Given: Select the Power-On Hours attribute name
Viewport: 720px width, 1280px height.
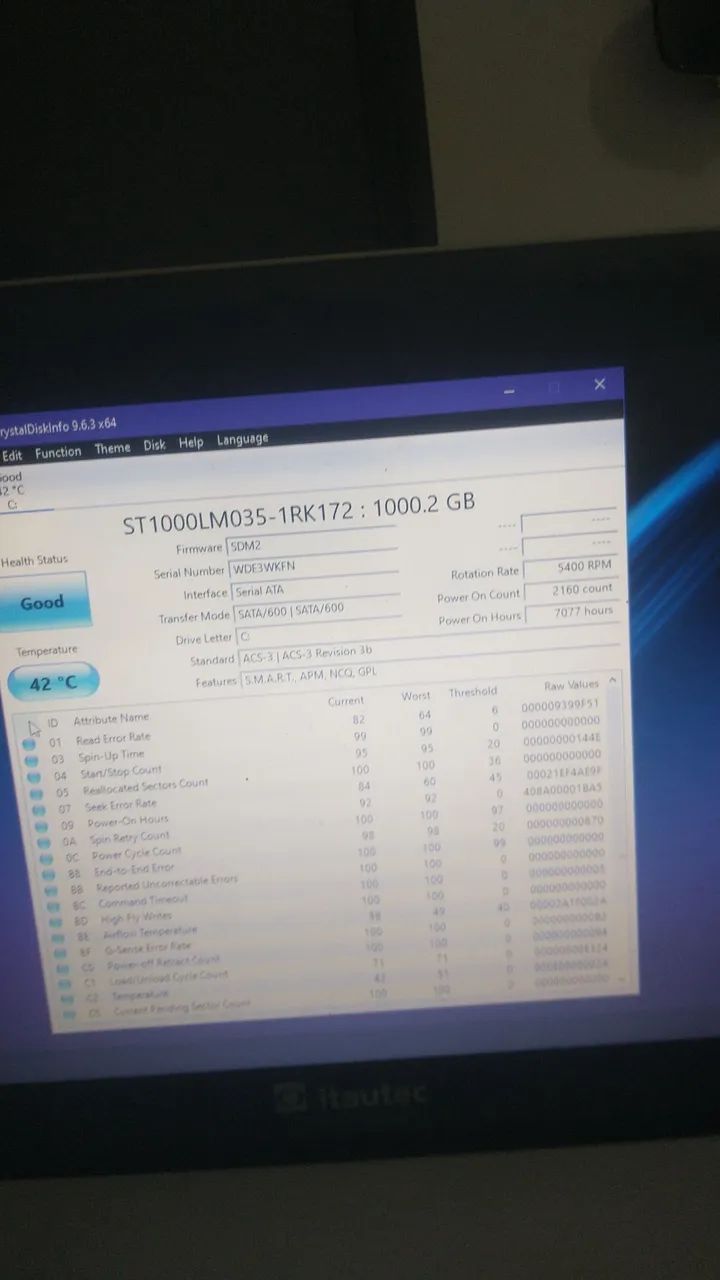Looking at the screenshot, I should (x=128, y=821).
